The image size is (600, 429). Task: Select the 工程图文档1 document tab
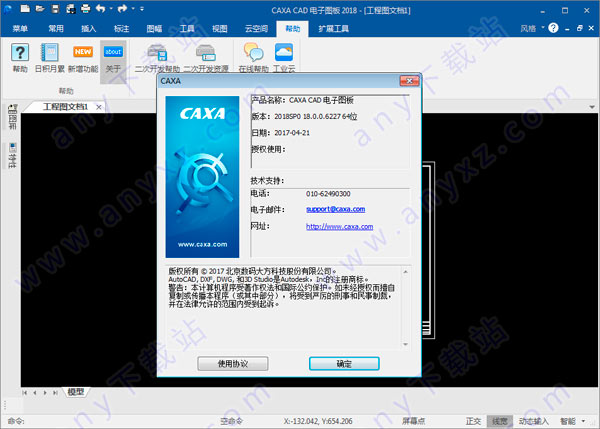click(x=65, y=107)
